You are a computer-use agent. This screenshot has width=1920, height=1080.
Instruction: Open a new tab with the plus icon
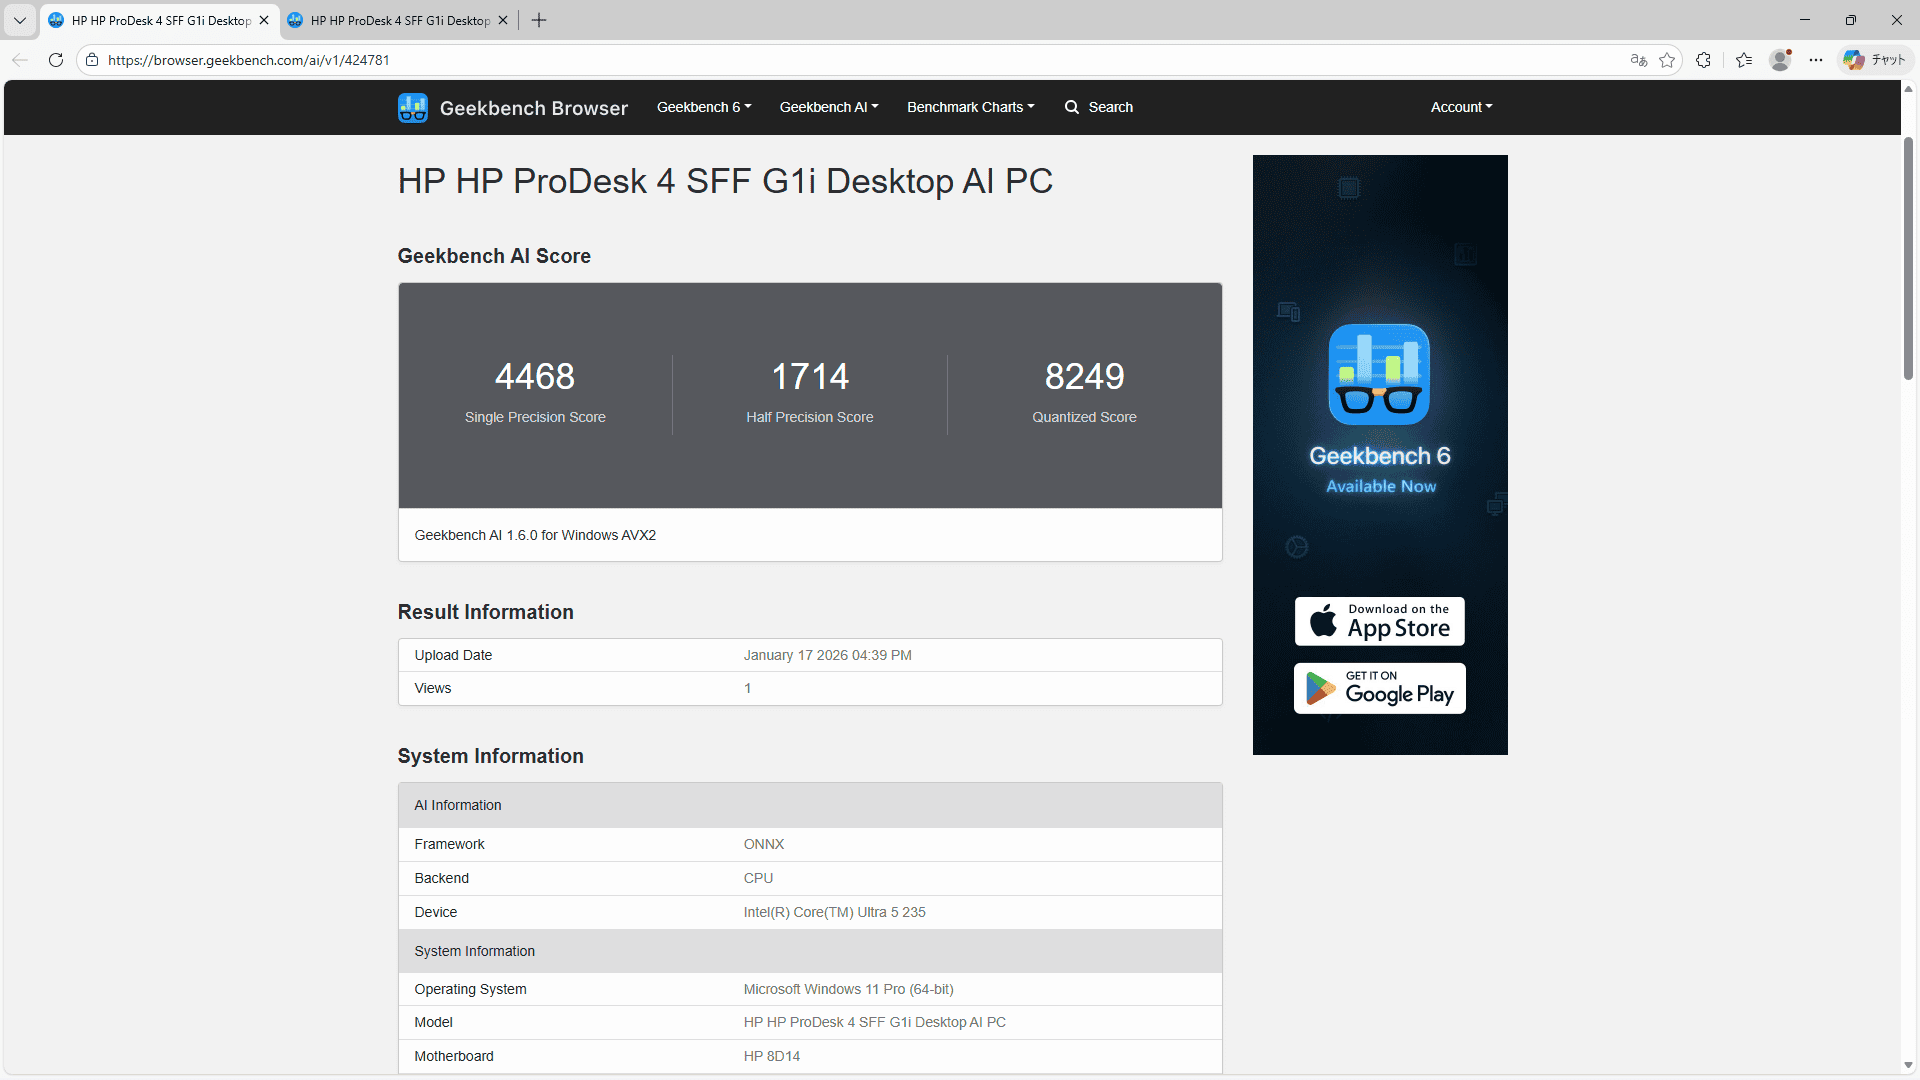[x=539, y=20]
